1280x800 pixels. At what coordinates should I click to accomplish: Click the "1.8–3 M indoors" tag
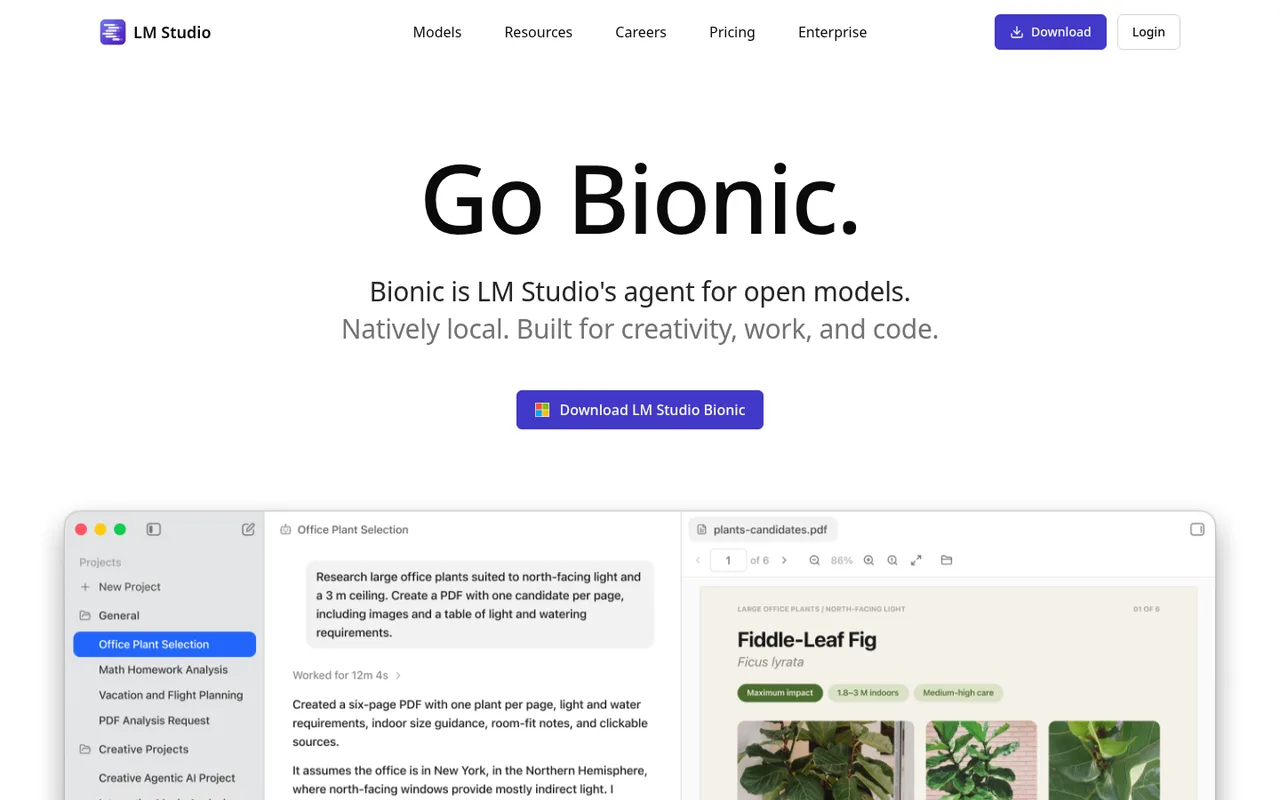click(868, 693)
